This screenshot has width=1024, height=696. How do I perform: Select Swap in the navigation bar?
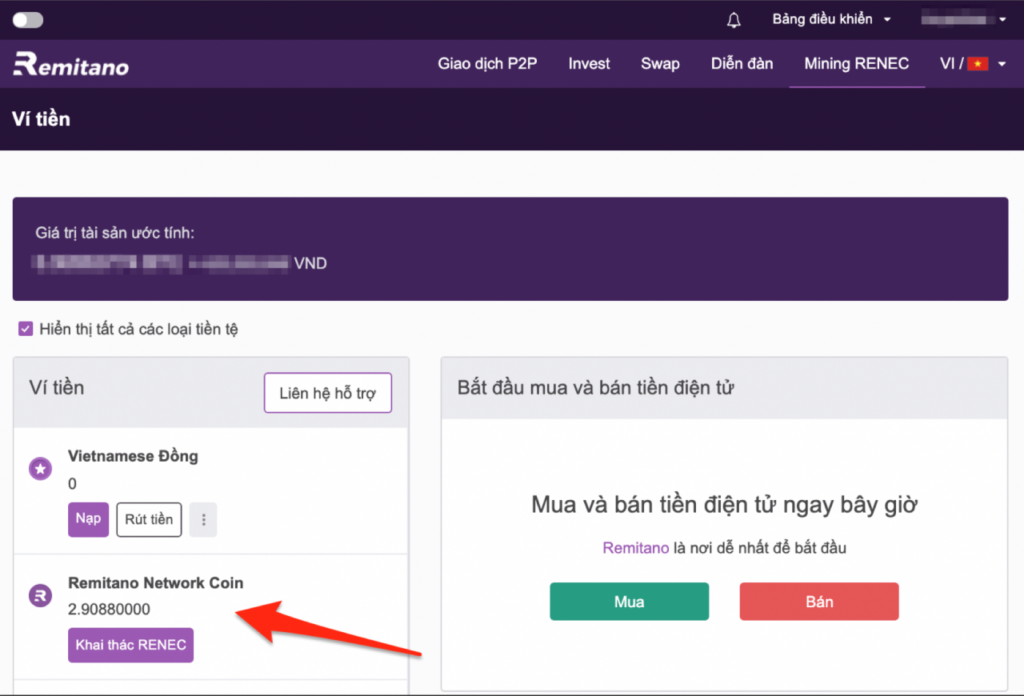tap(660, 64)
